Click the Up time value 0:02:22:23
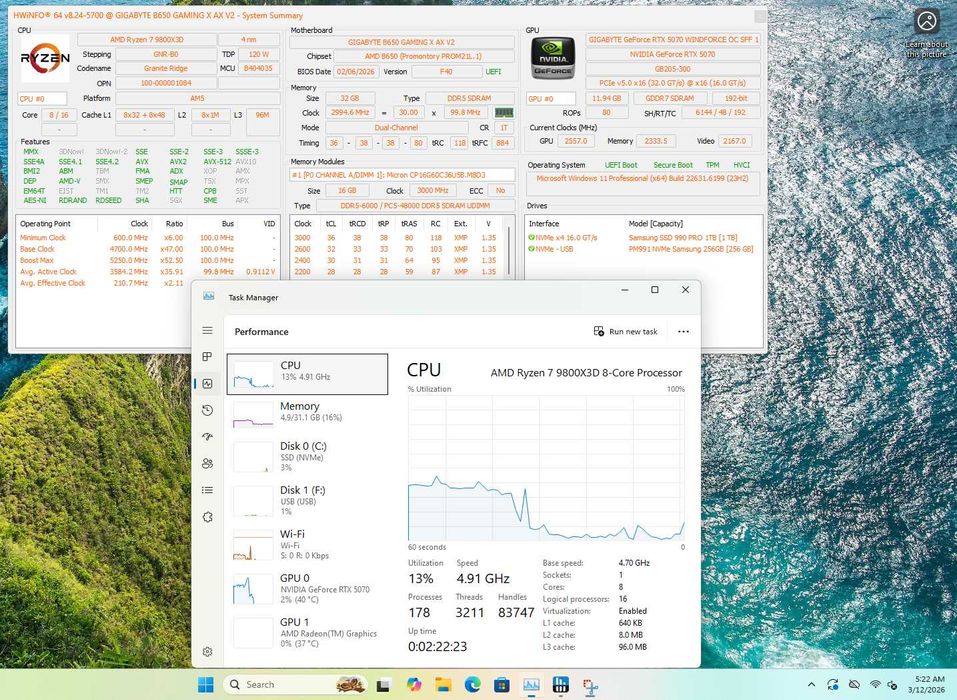Image resolution: width=957 pixels, height=700 pixels. click(437, 646)
